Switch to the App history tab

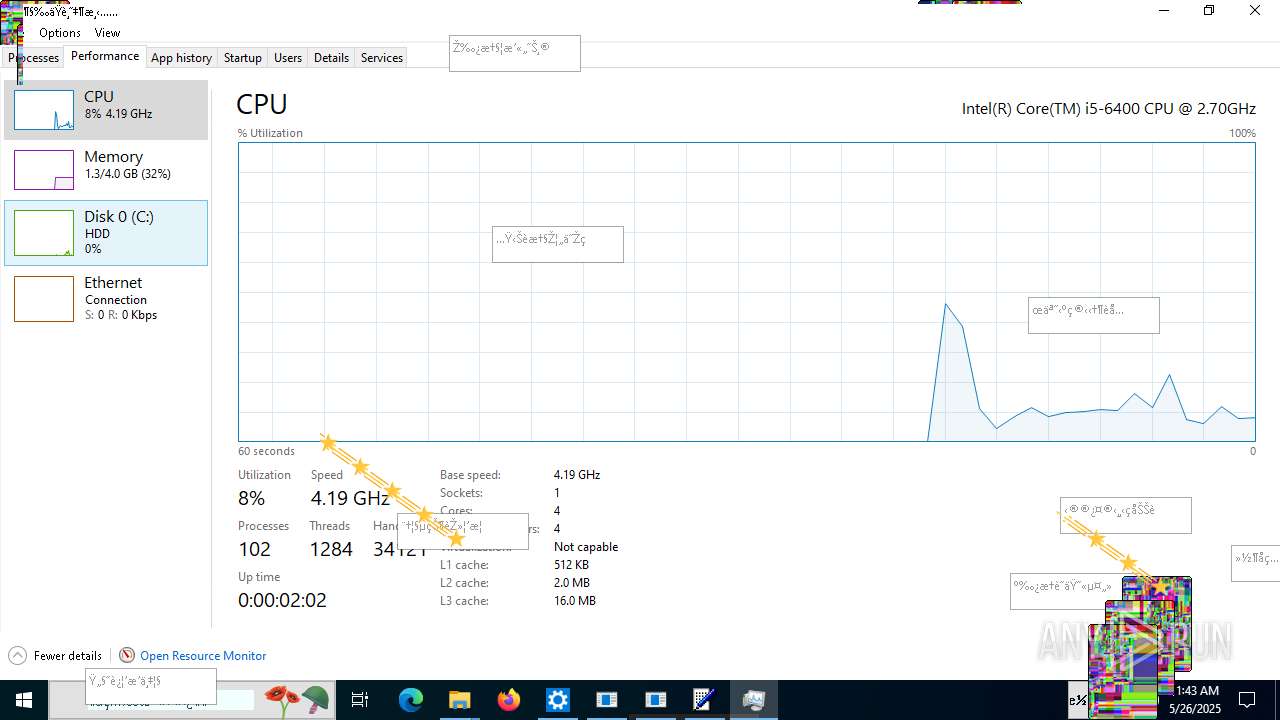(181, 58)
